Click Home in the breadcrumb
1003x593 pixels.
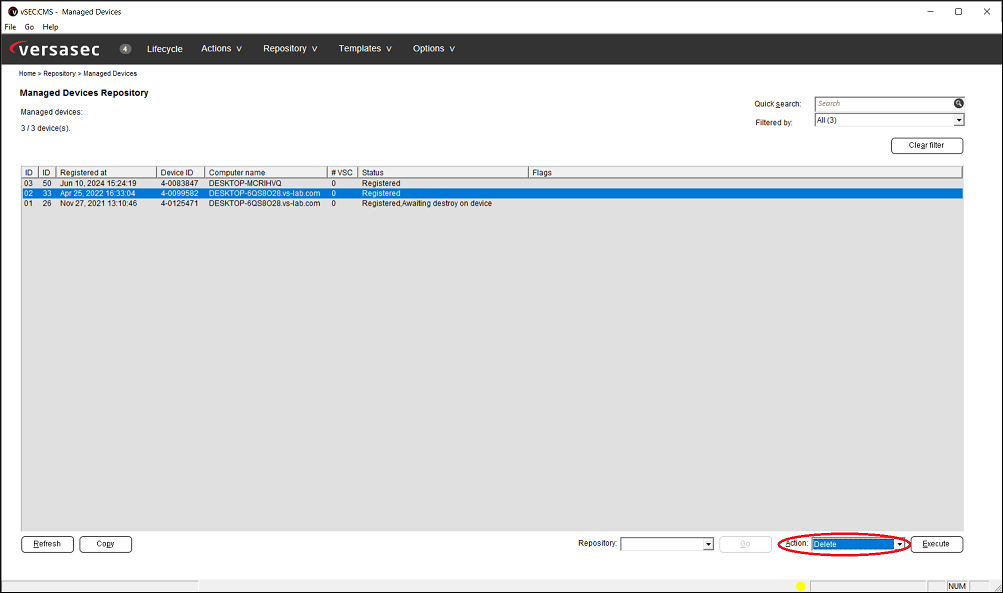(28, 74)
